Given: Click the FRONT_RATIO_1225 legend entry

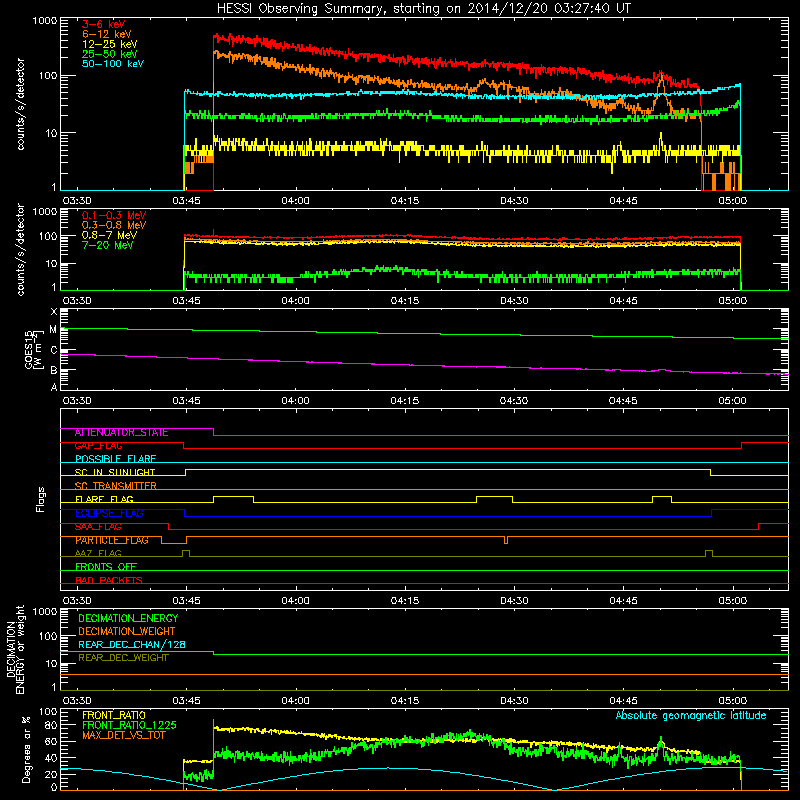Looking at the screenshot, I should point(130,725).
